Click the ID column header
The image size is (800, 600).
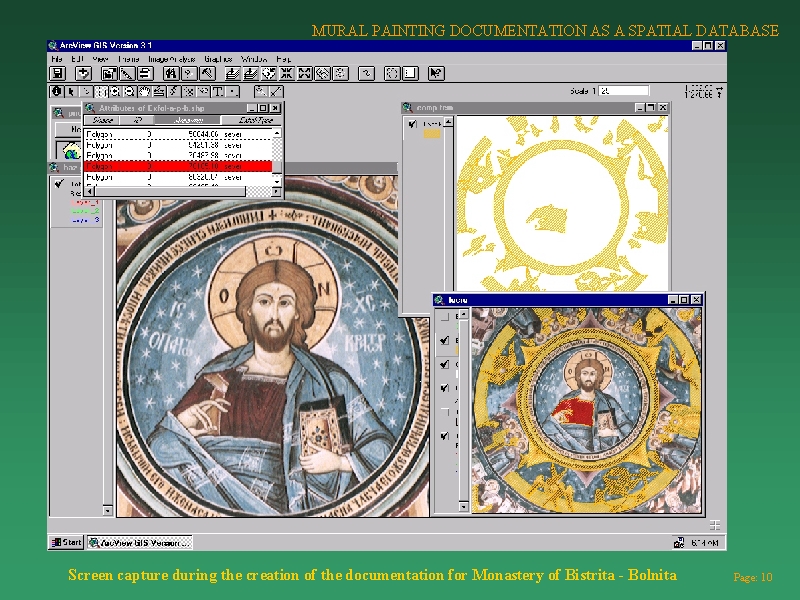pos(137,120)
